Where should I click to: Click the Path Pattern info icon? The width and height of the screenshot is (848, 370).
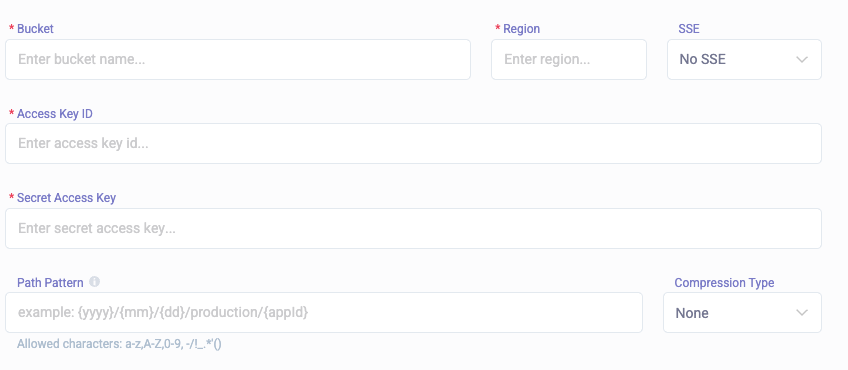pyautogui.click(x=94, y=282)
